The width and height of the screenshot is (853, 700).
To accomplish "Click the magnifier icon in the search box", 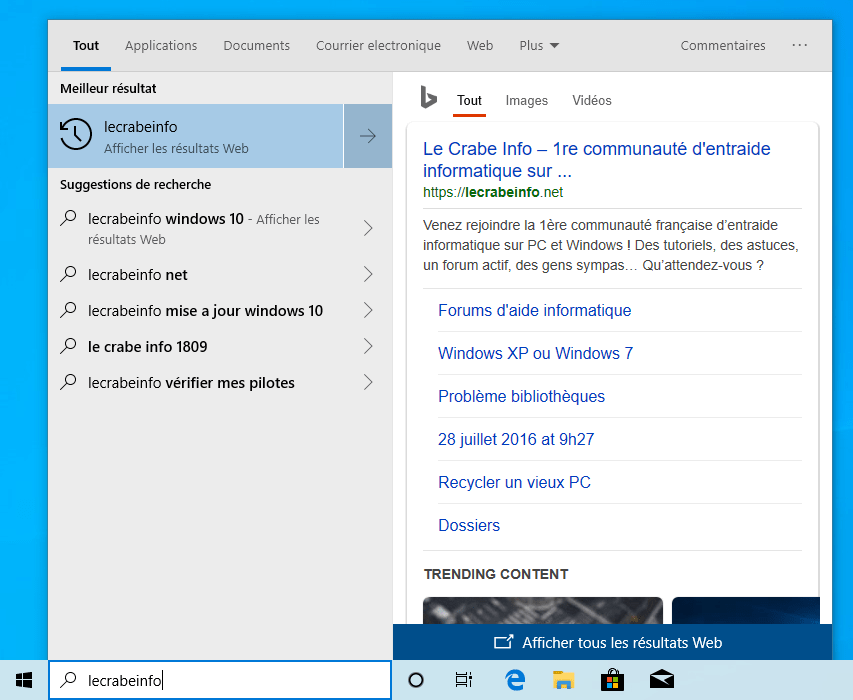I will pos(69,679).
